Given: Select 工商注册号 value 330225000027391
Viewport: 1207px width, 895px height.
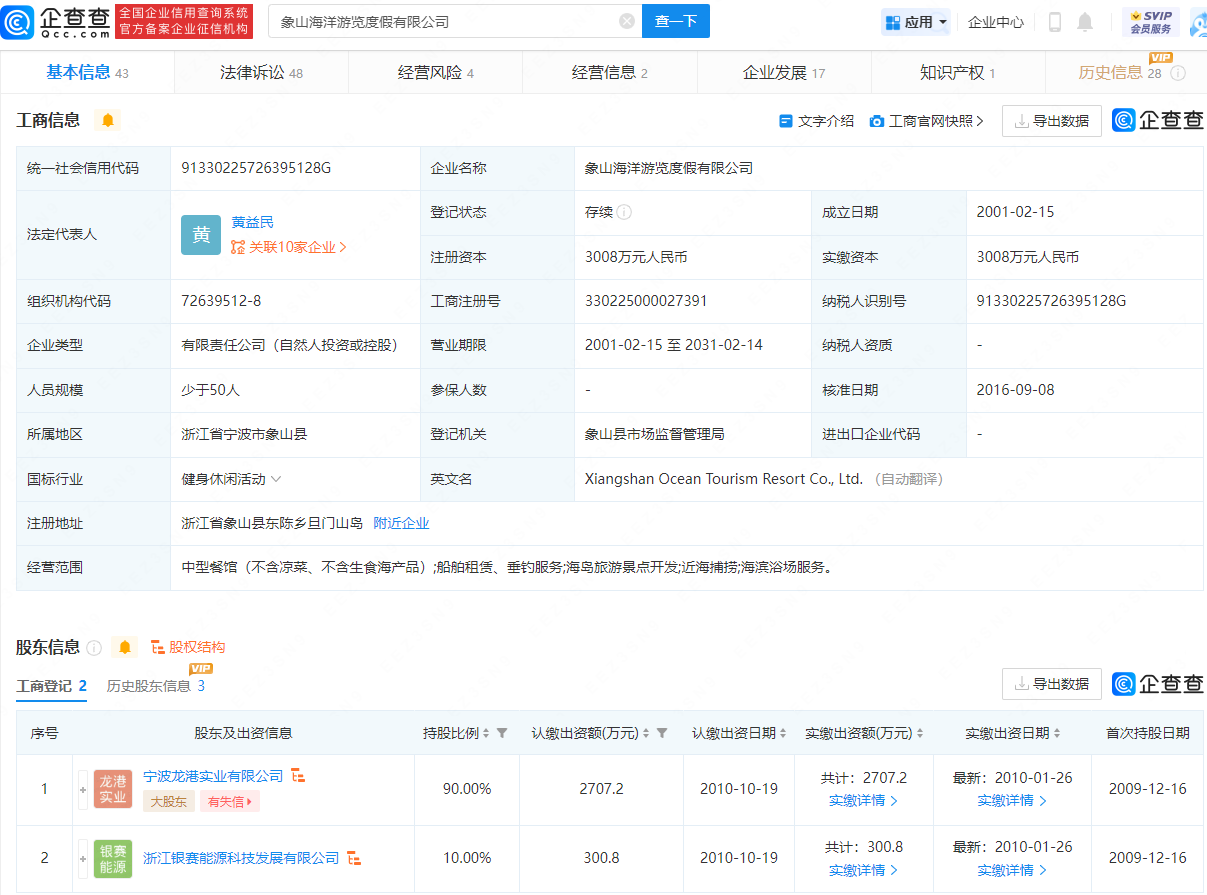Looking at the screenshot, I should tap(646, 301).
